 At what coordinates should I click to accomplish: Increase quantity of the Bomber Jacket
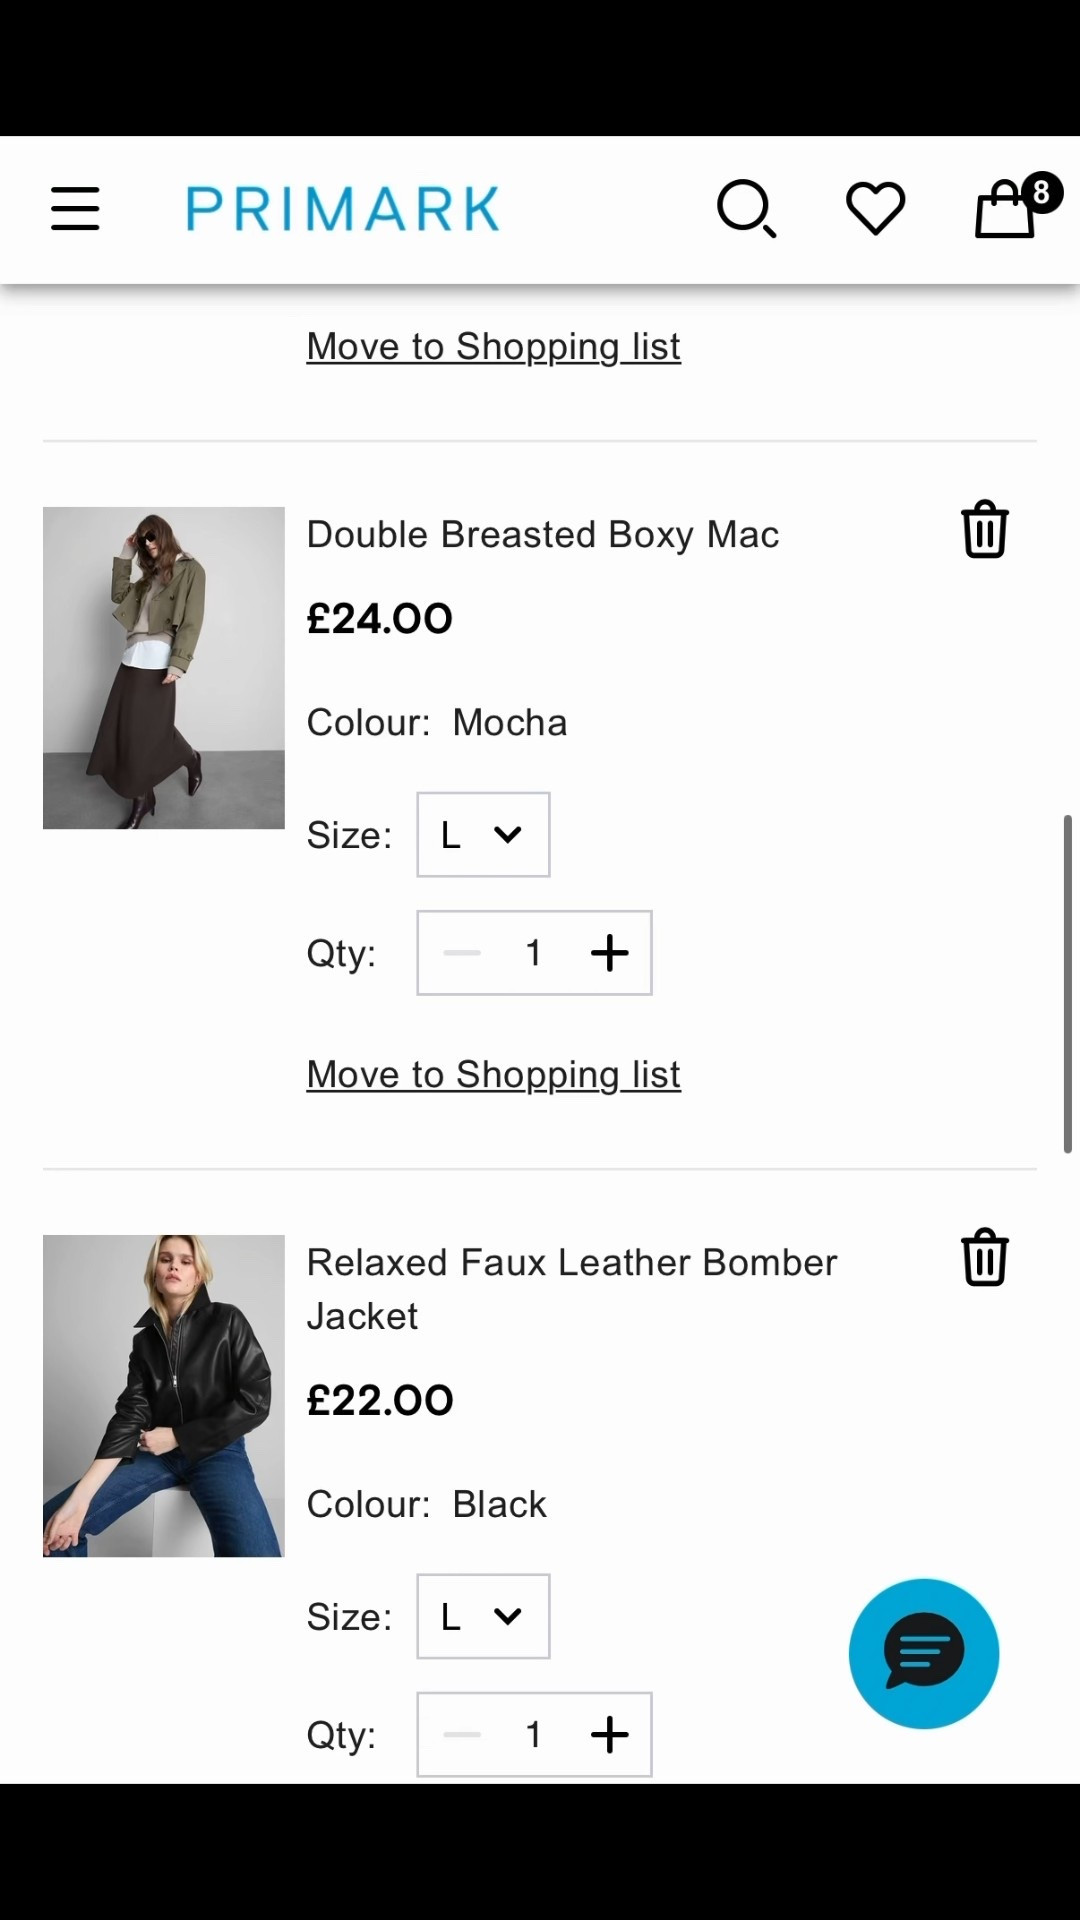(609, 1735)
